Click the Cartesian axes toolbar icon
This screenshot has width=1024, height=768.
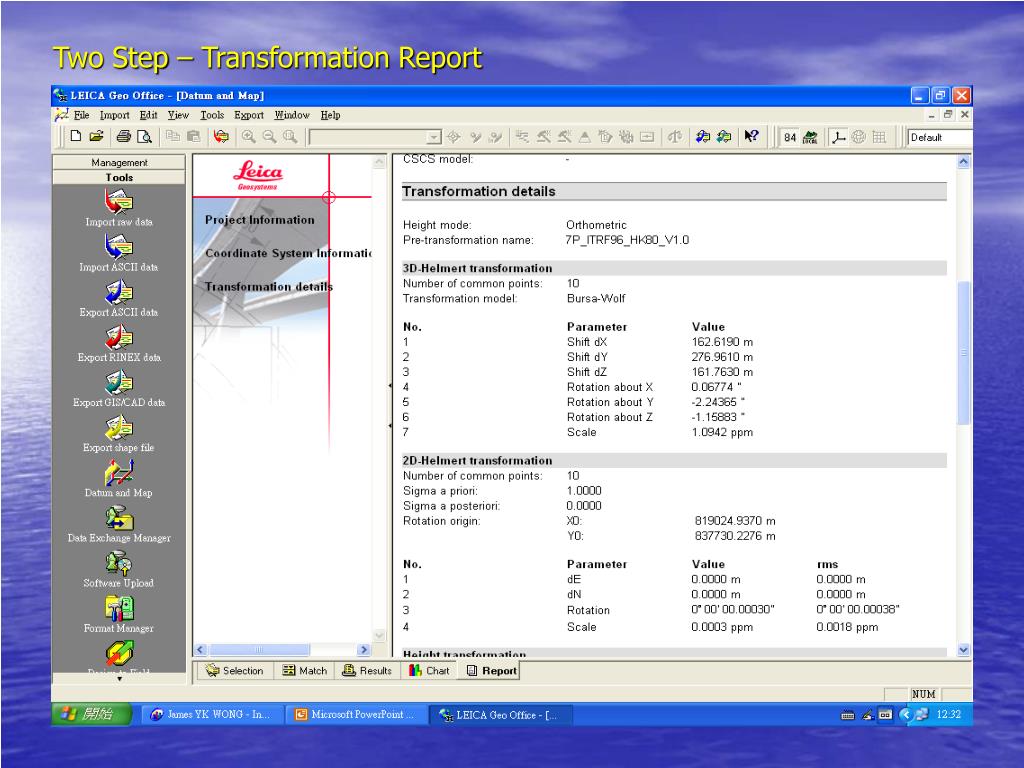tap(839, 136)
